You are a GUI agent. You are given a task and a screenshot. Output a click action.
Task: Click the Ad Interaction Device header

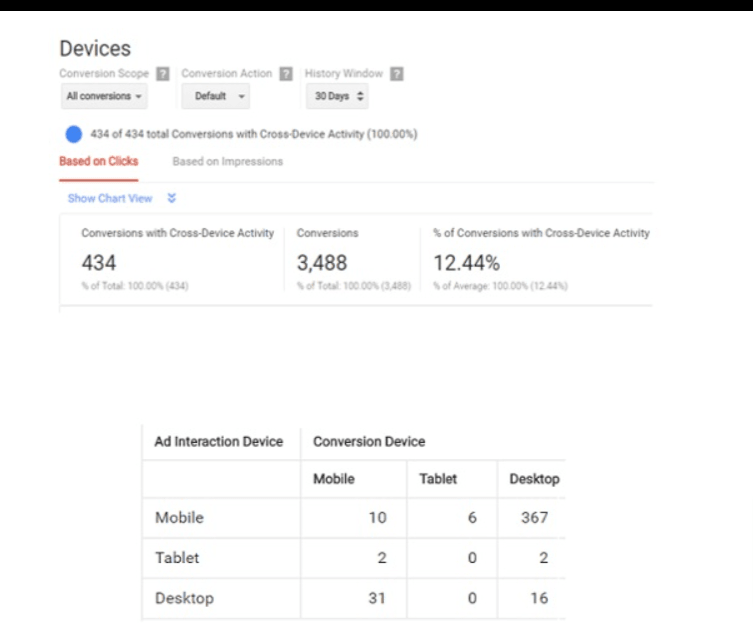[219, 441]
